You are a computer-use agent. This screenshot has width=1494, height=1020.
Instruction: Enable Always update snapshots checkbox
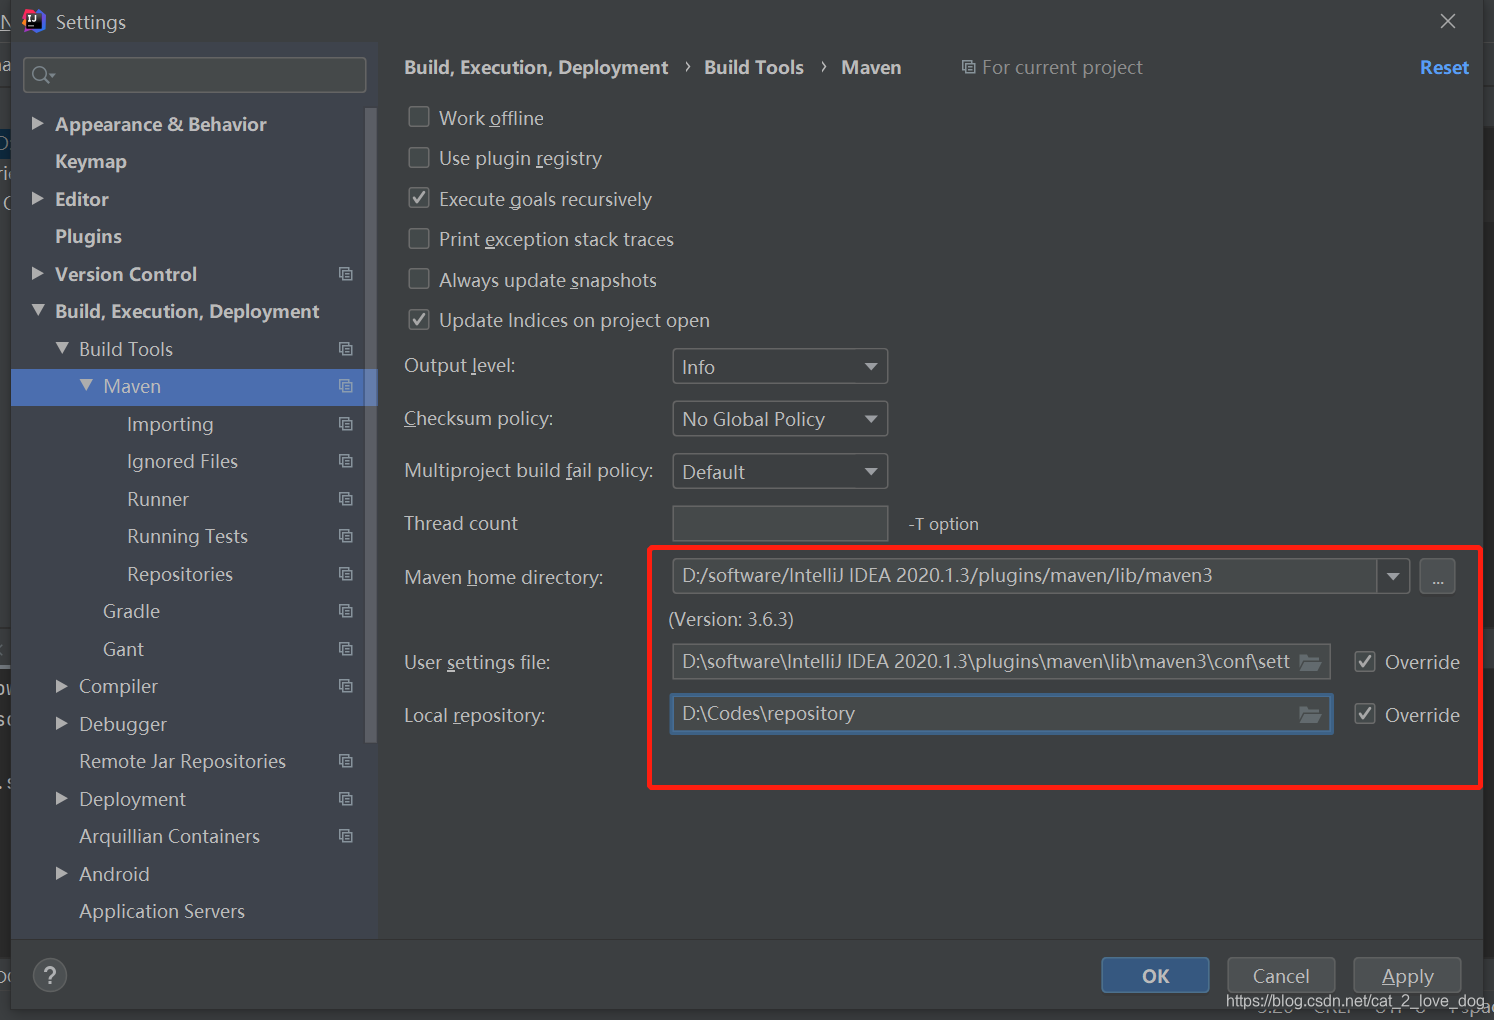pos(419,279)
